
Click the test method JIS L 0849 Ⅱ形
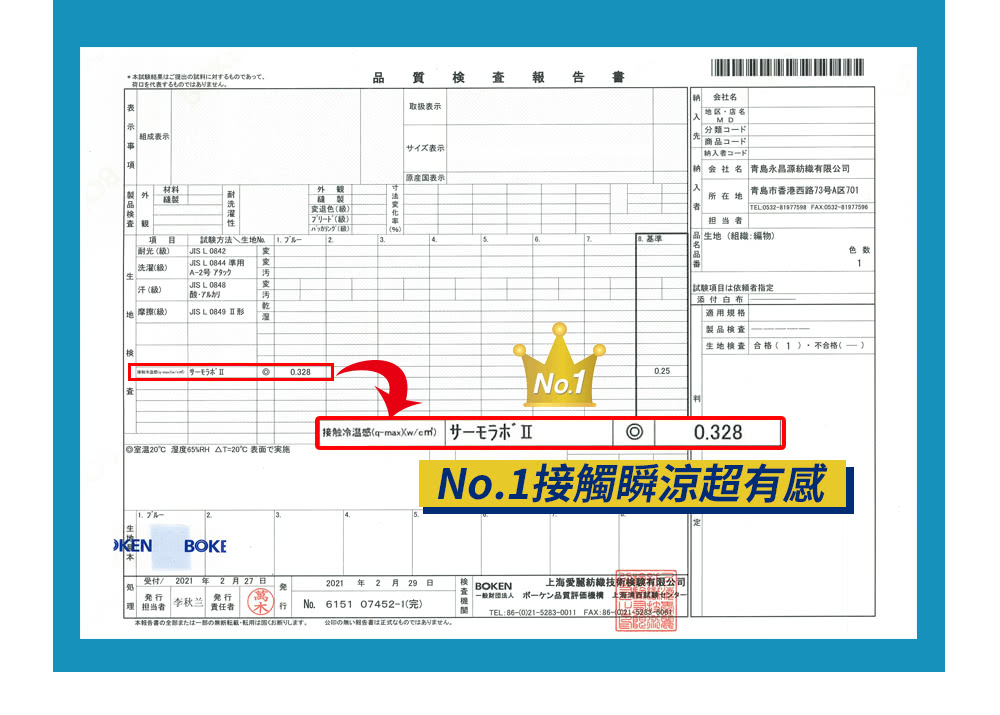click(x=217, y=312)
